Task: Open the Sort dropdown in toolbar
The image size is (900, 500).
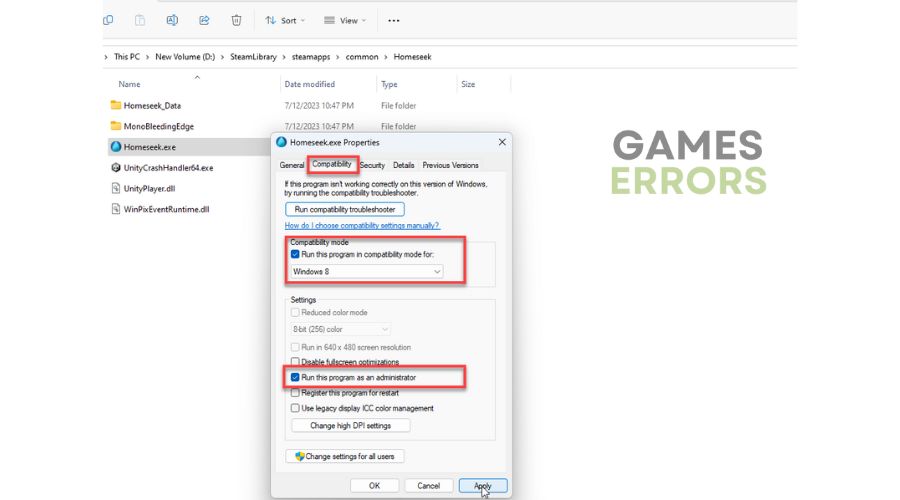Action: tap(285, 21)
